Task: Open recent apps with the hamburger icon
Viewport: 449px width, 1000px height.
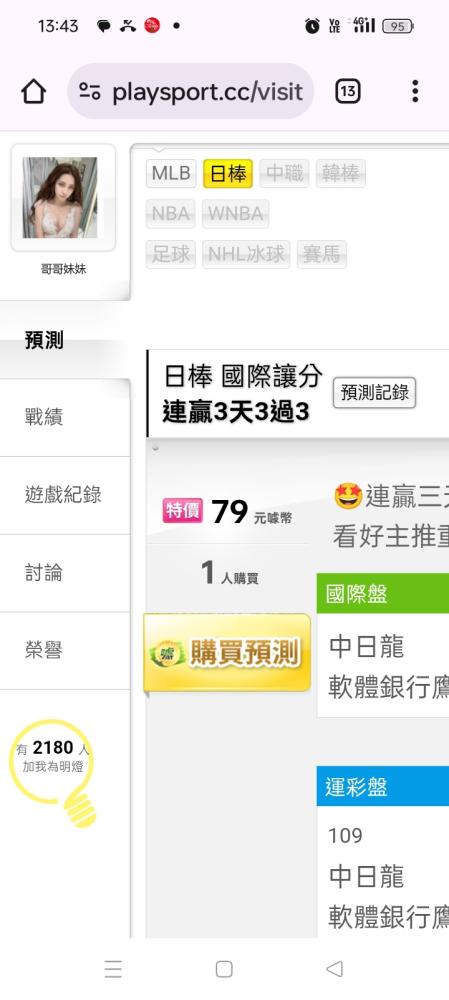Action: point(113,969)
